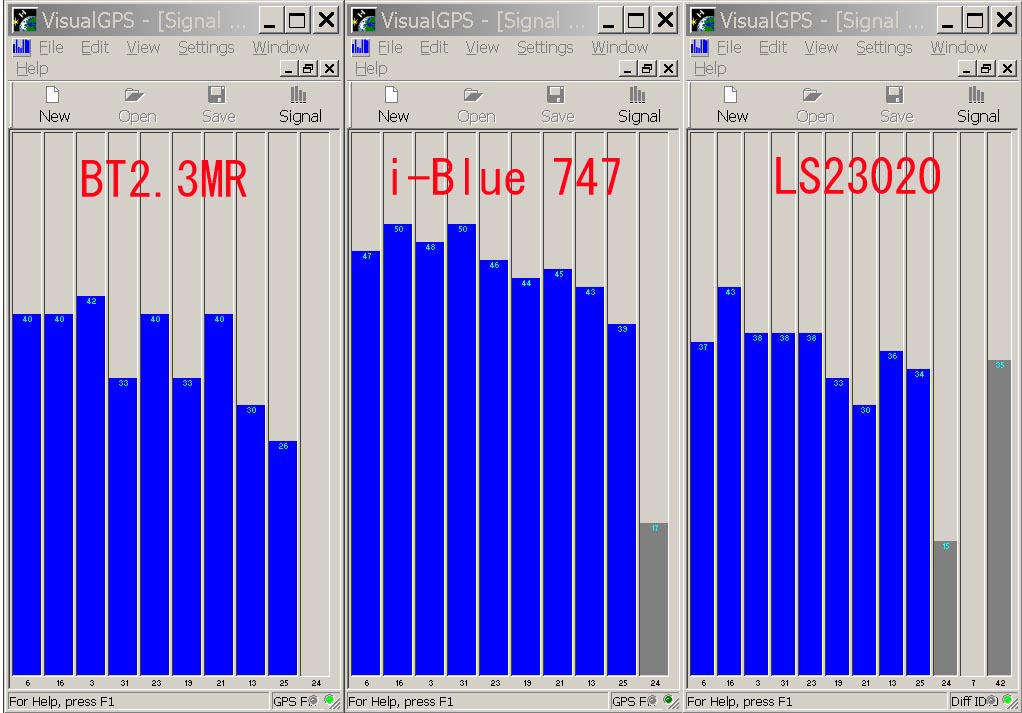The width and height of the screenshot is (1022, 713).
Task: Open File menu in LS23020 window
Action: coord(729,48)
